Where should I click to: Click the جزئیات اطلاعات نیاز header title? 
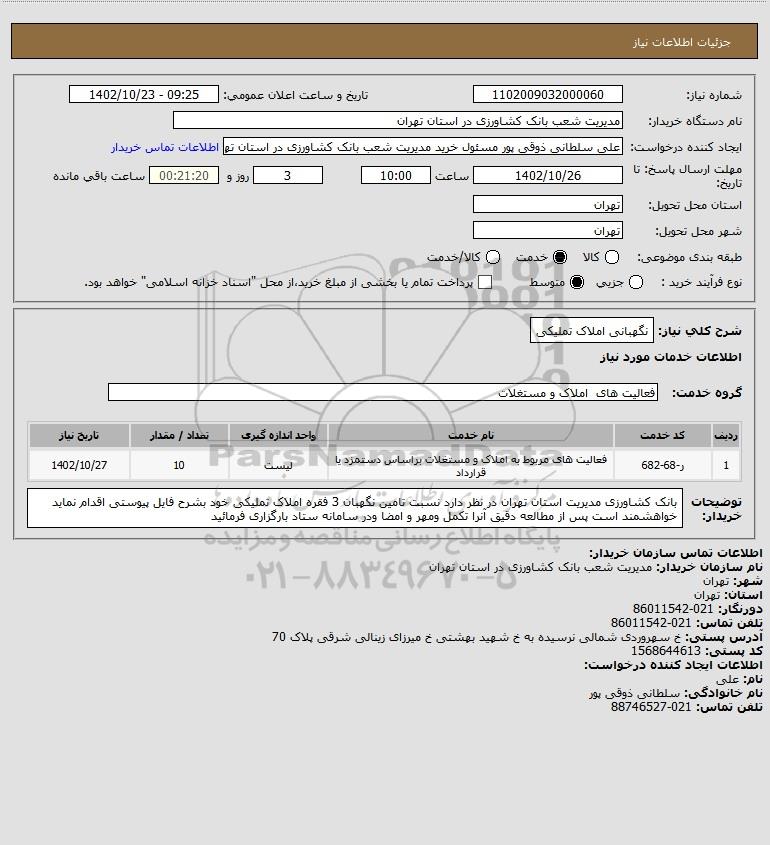(x=682, y=42)
